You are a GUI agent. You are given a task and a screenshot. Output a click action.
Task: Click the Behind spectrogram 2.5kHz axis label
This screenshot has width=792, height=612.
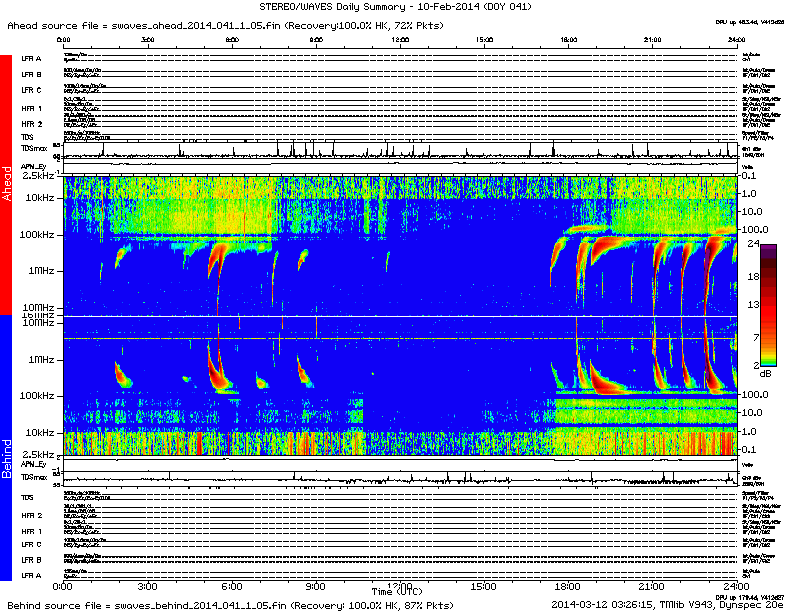(38, 454)
